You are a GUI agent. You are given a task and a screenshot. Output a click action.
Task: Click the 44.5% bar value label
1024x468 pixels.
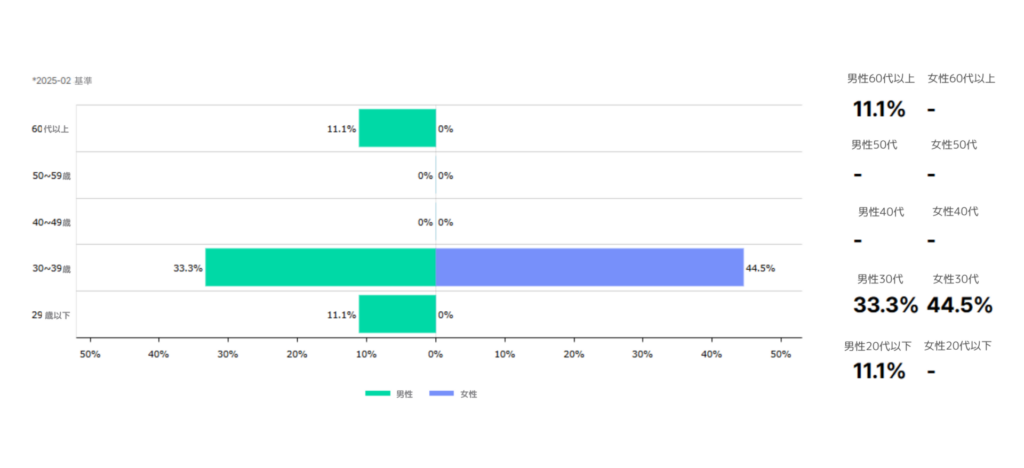tap(760, 268)
